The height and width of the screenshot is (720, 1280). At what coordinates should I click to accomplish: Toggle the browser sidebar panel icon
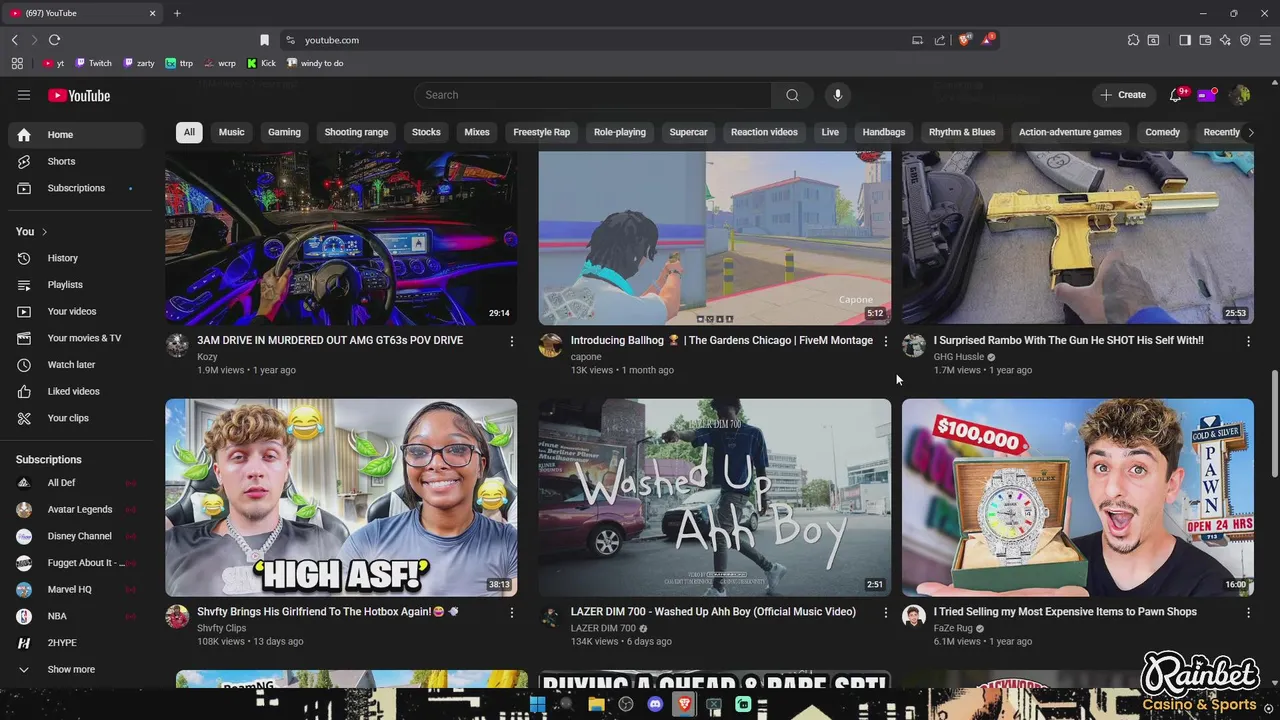click(1185, 40)
